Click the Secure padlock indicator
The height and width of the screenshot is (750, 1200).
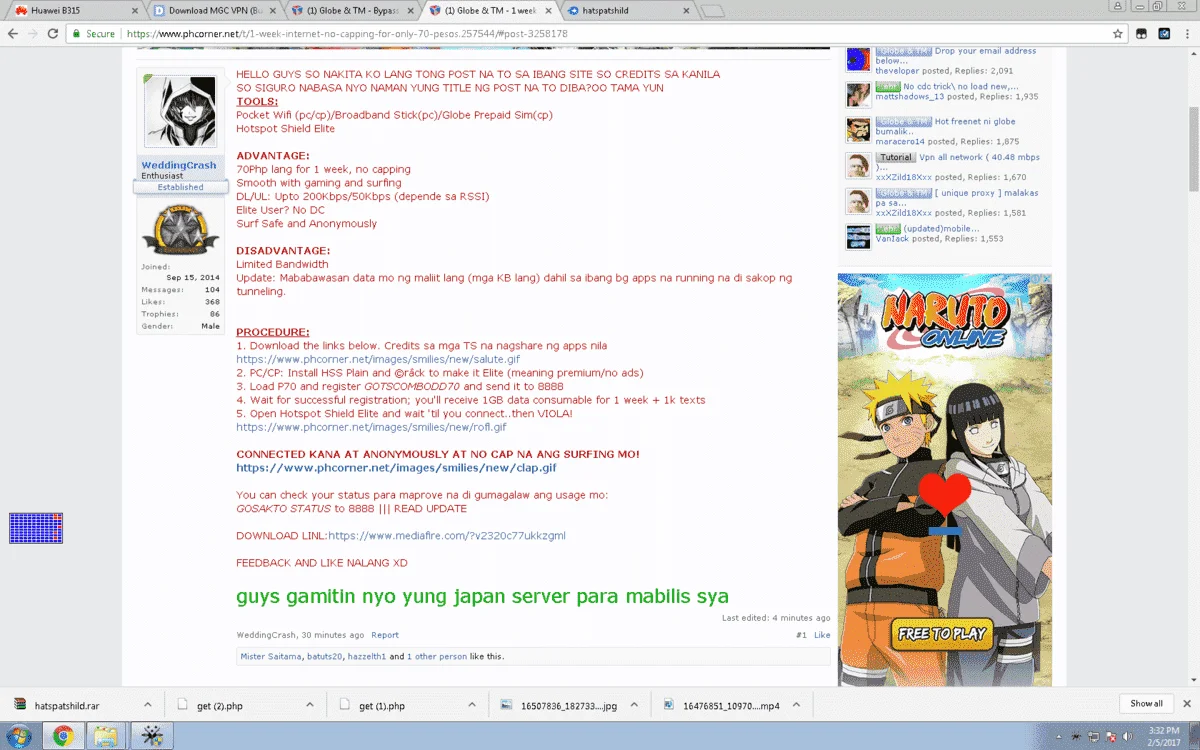point(93,33)
